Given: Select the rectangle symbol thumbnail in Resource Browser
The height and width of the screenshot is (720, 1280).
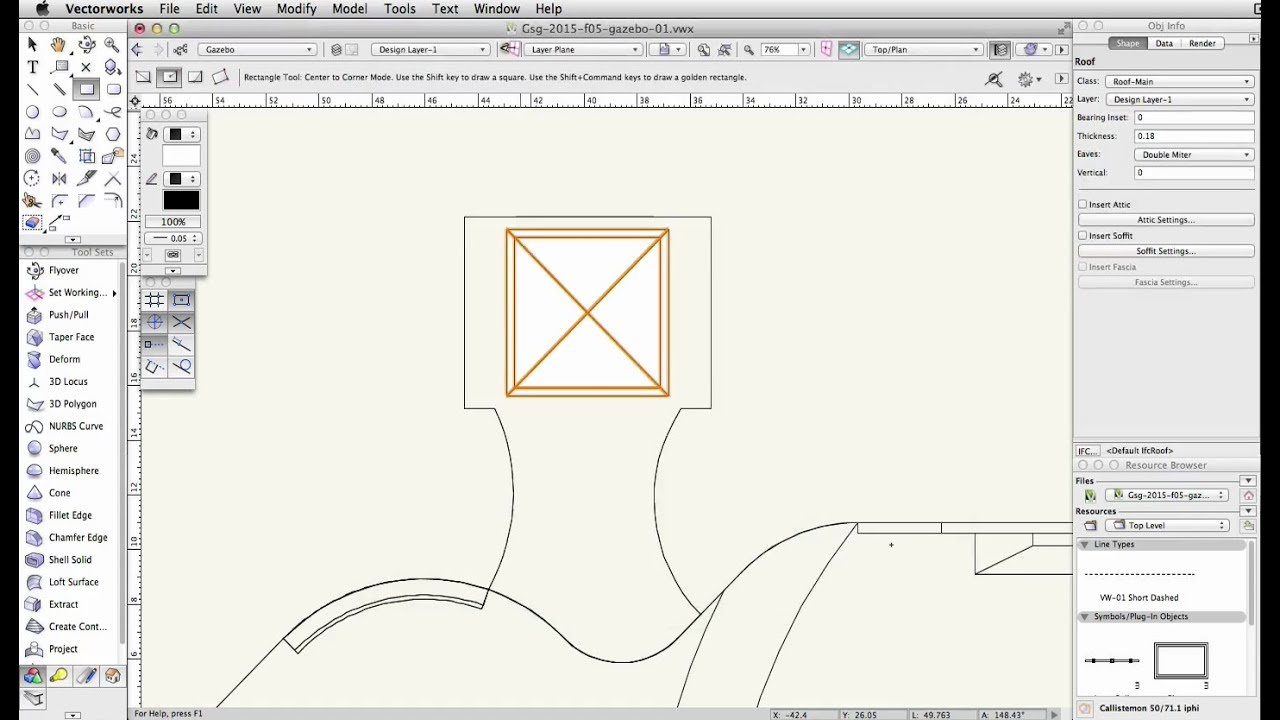Looking at the screenshot, I should (x=1181, y=661).
